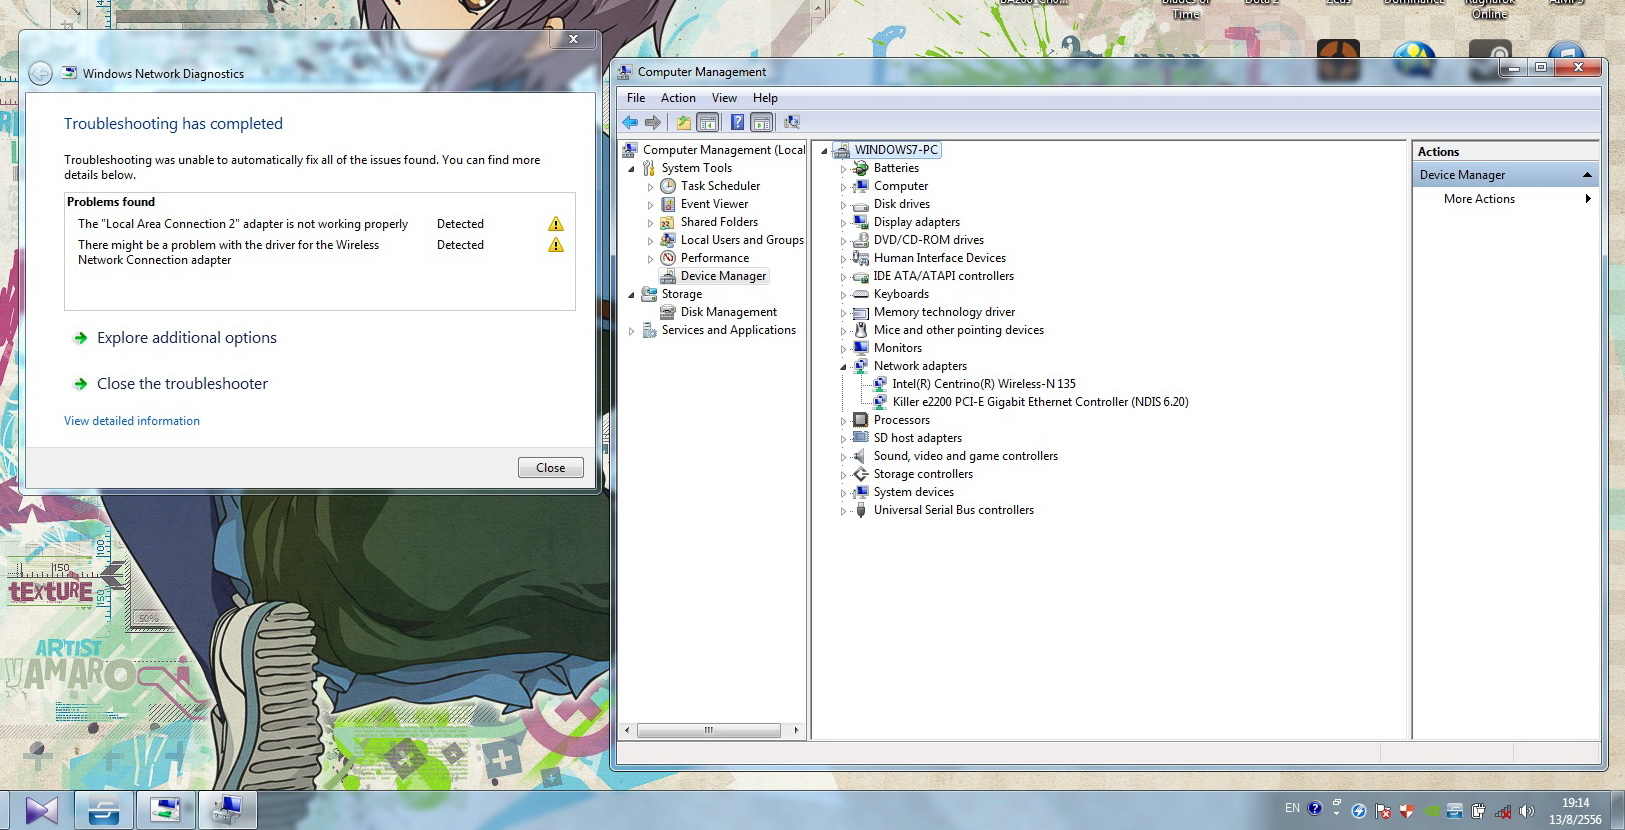This screenshot has width=1625, height=830.
Task: Select the Local Users and Groups icon
Action: (668, 240)
